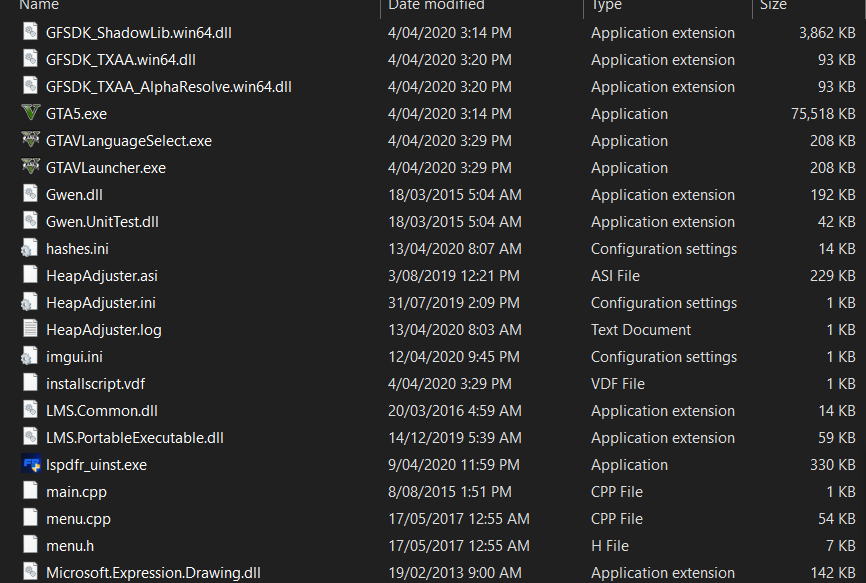Sort by the Type column header
Screen dimensions: 866x583
606,6
